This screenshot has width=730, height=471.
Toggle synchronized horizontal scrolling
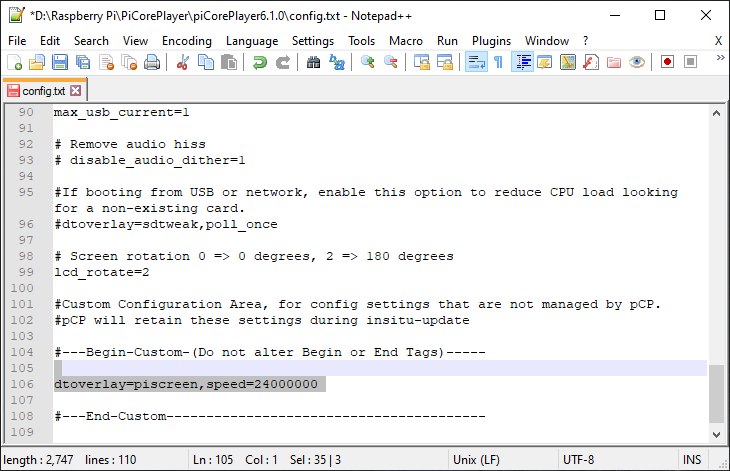[445, 62]
